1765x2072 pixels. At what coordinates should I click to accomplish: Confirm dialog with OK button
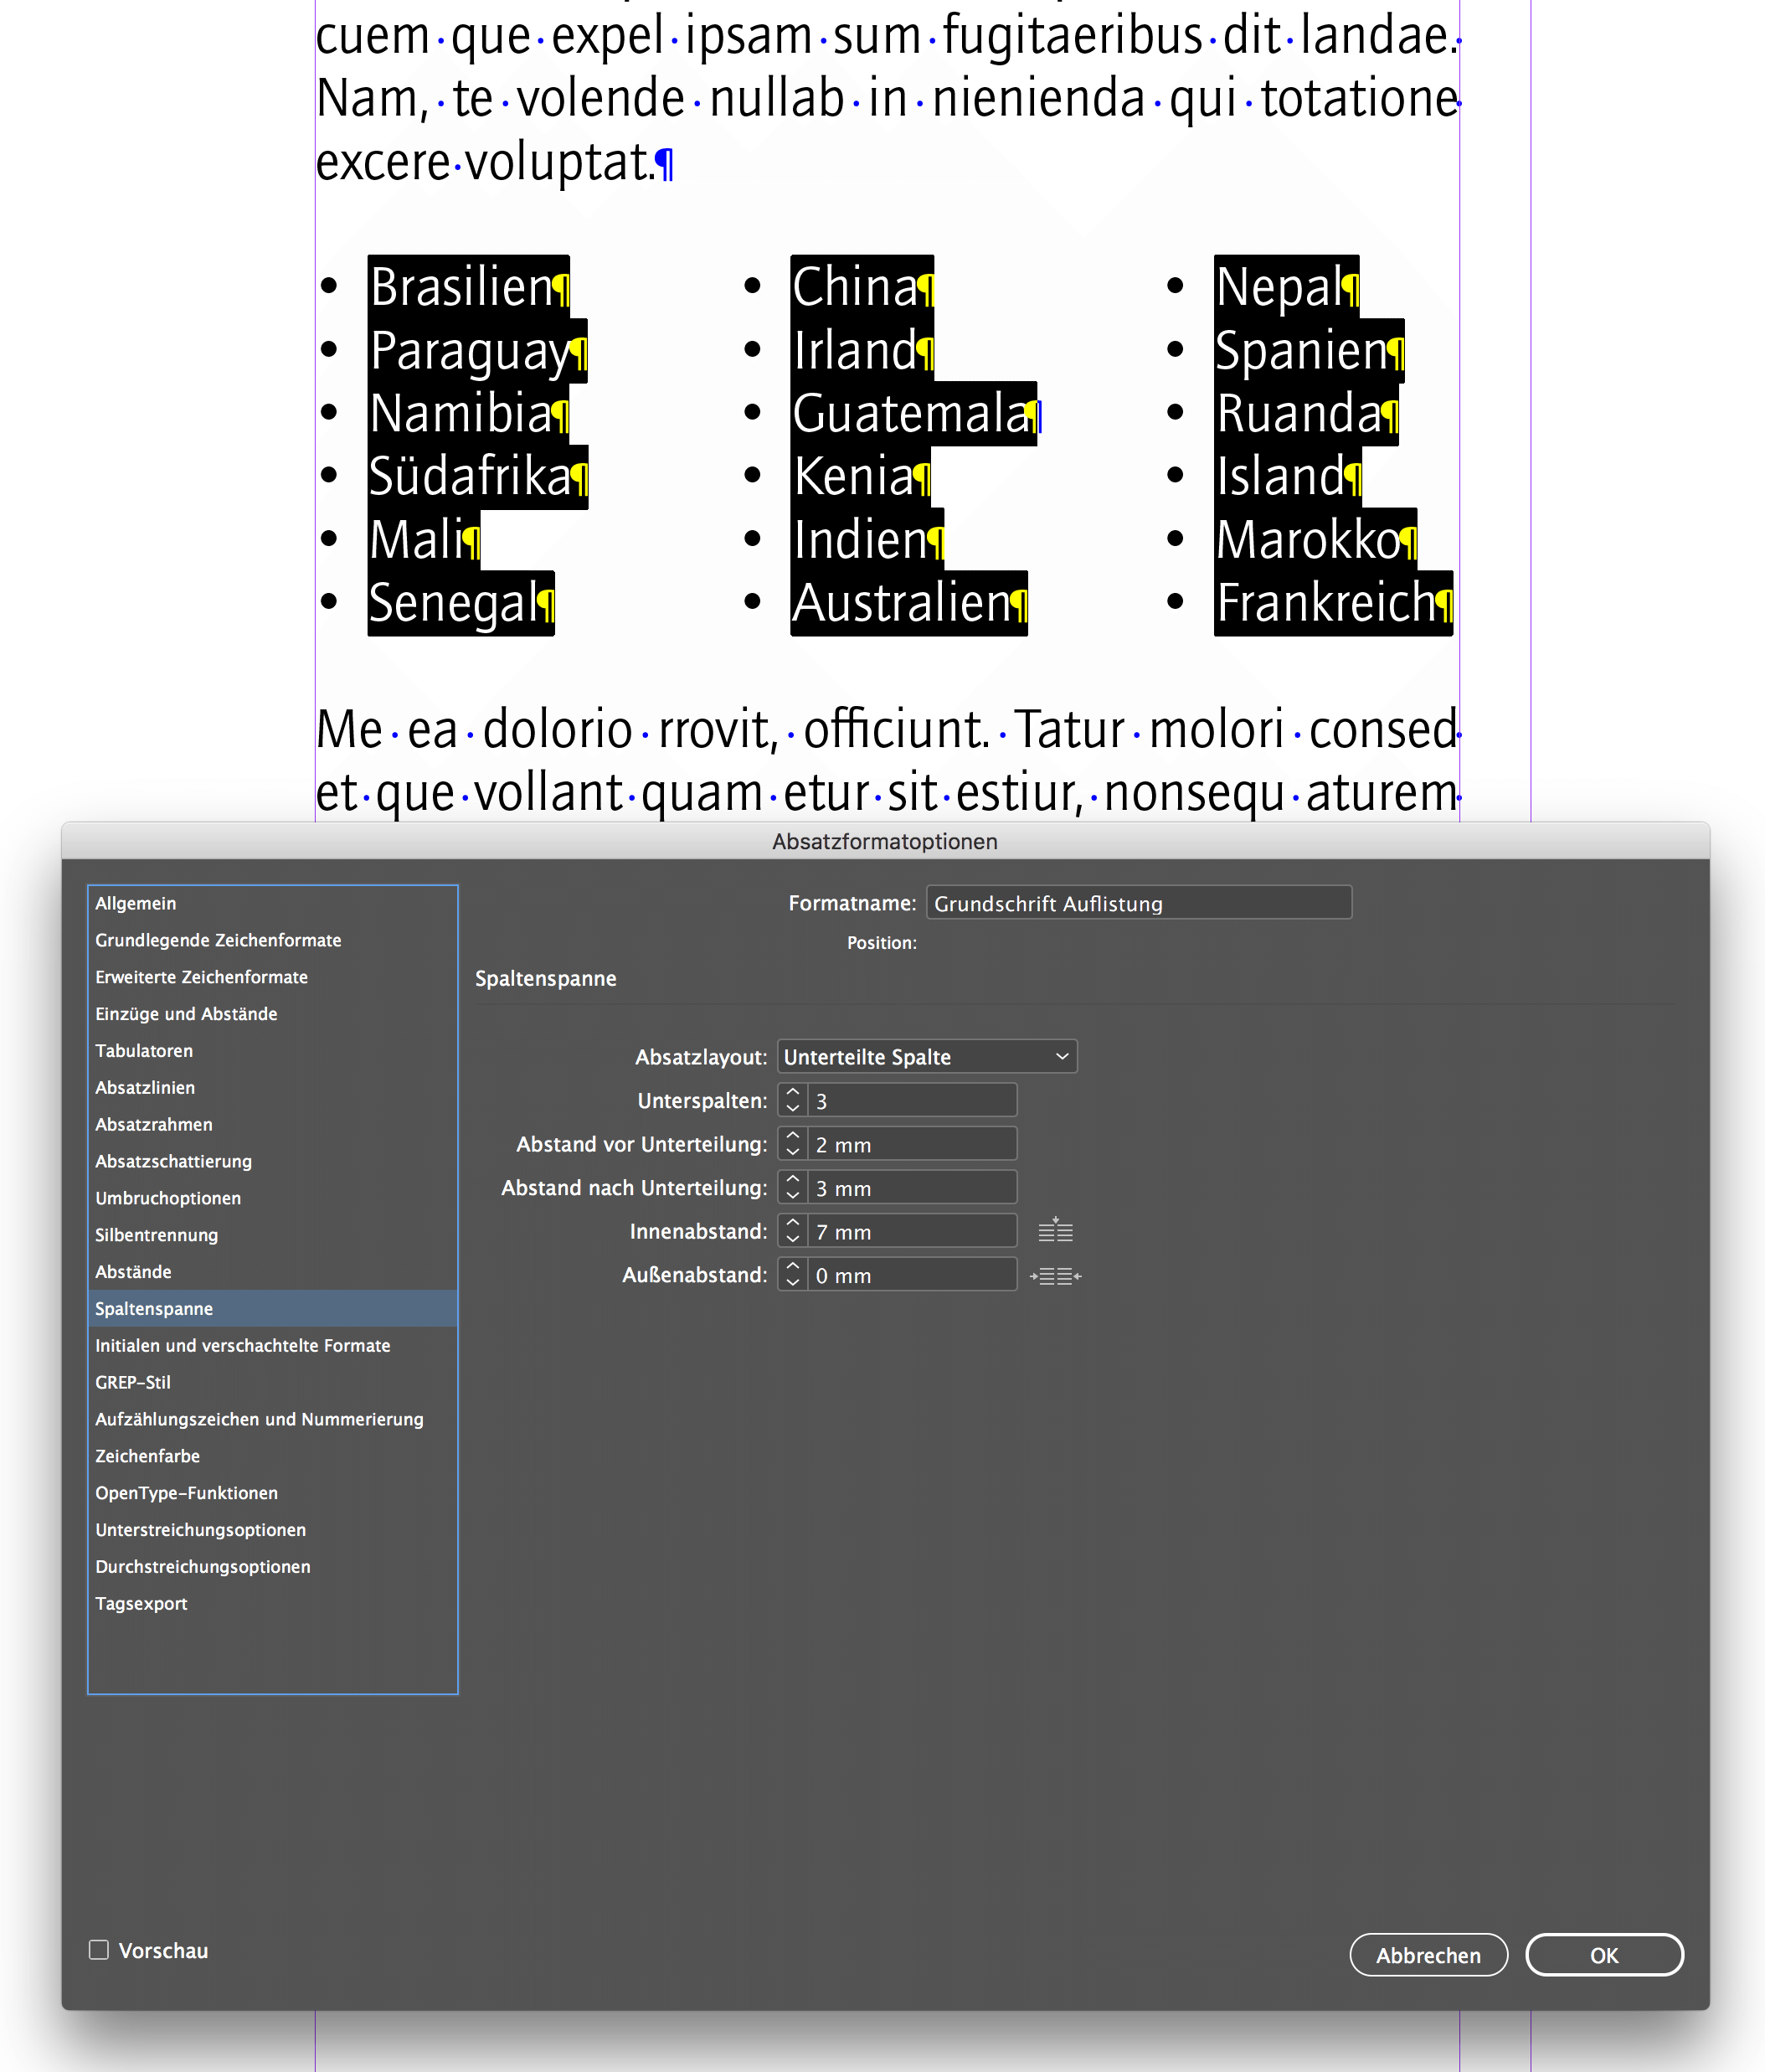1603,1955
